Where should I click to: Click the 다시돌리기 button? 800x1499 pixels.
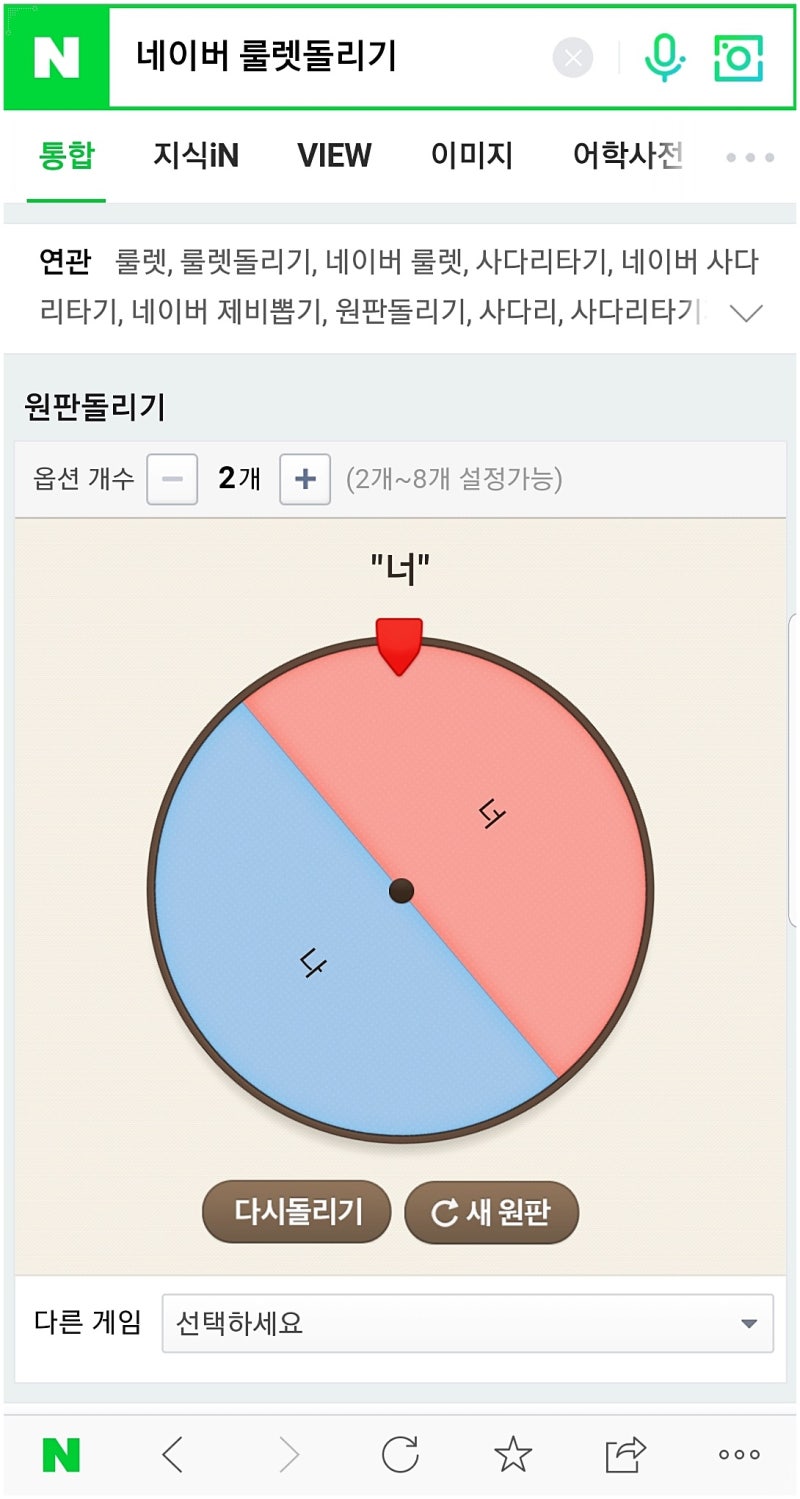pos(297,1212)
